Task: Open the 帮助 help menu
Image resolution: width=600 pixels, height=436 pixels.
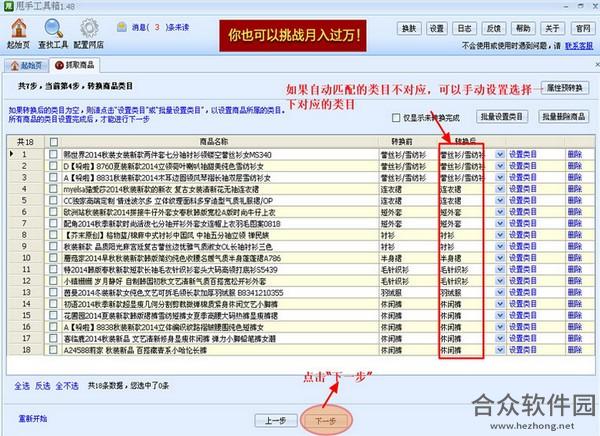Action: [523, 28]
